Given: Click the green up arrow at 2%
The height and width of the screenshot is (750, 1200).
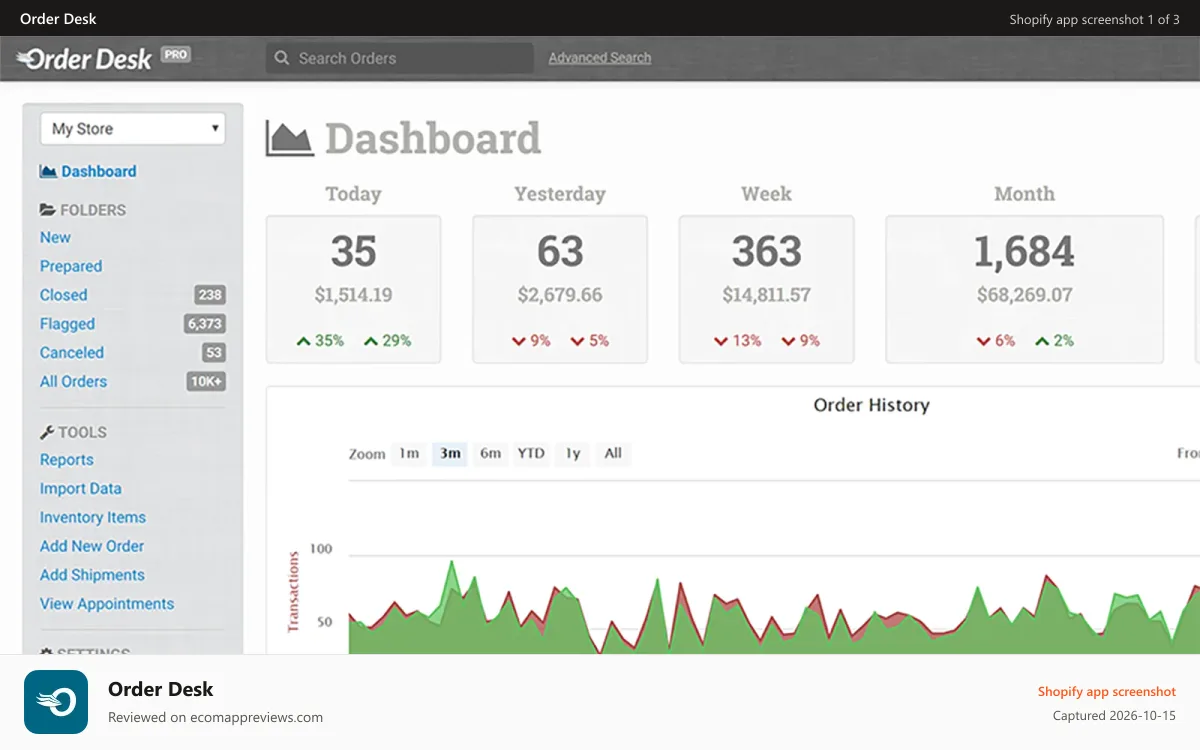Looking at the screenshot, I should coord(1042,341).
